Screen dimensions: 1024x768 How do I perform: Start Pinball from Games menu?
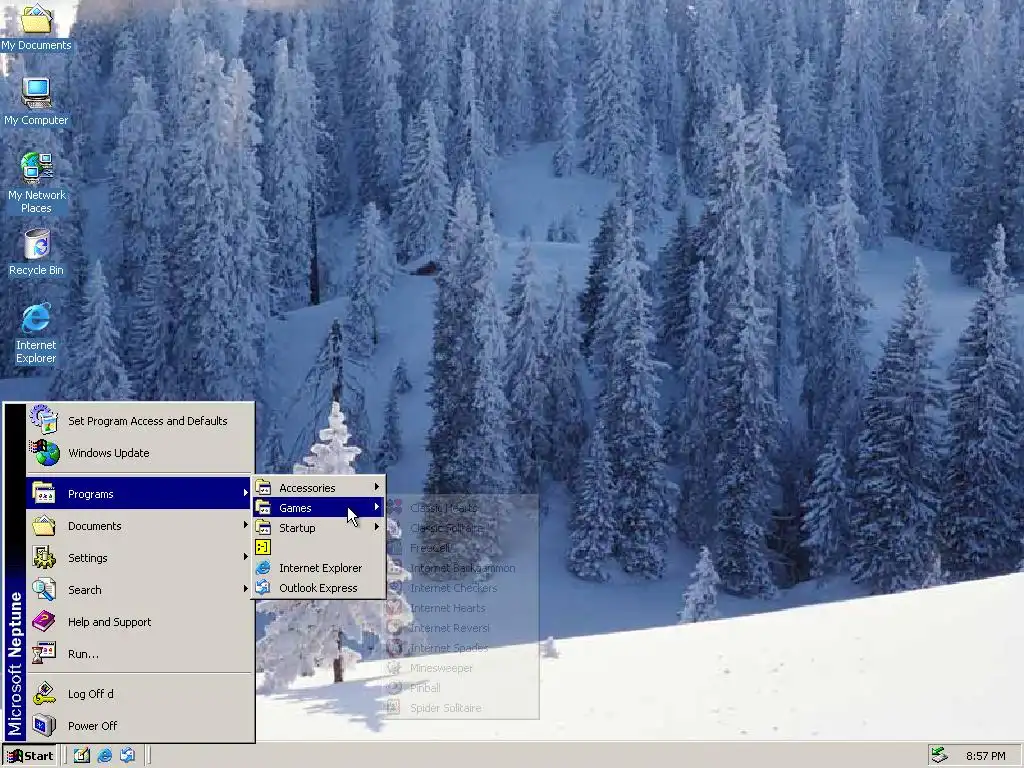point(462,688)
